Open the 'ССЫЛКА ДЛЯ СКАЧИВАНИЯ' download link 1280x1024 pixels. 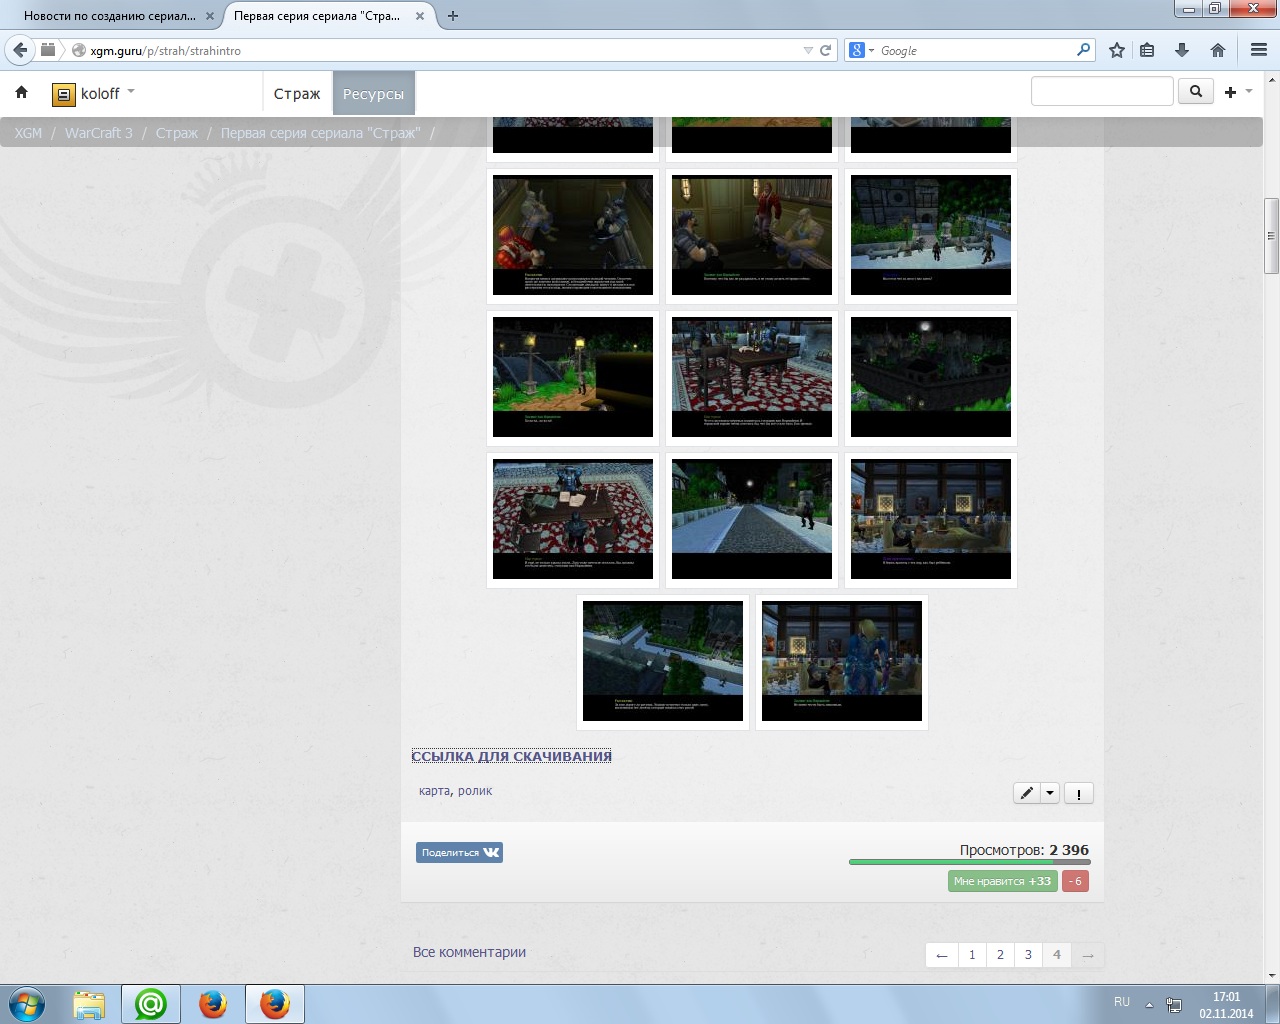click(x=512, y=756)
